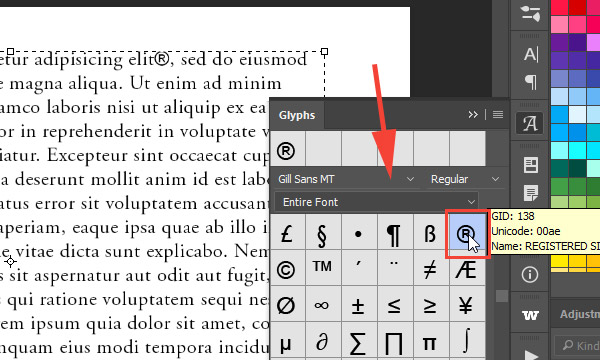Viewport: 600px width, 360px height.
Task: Insert the yen glyph
Action: pos(466,304)
